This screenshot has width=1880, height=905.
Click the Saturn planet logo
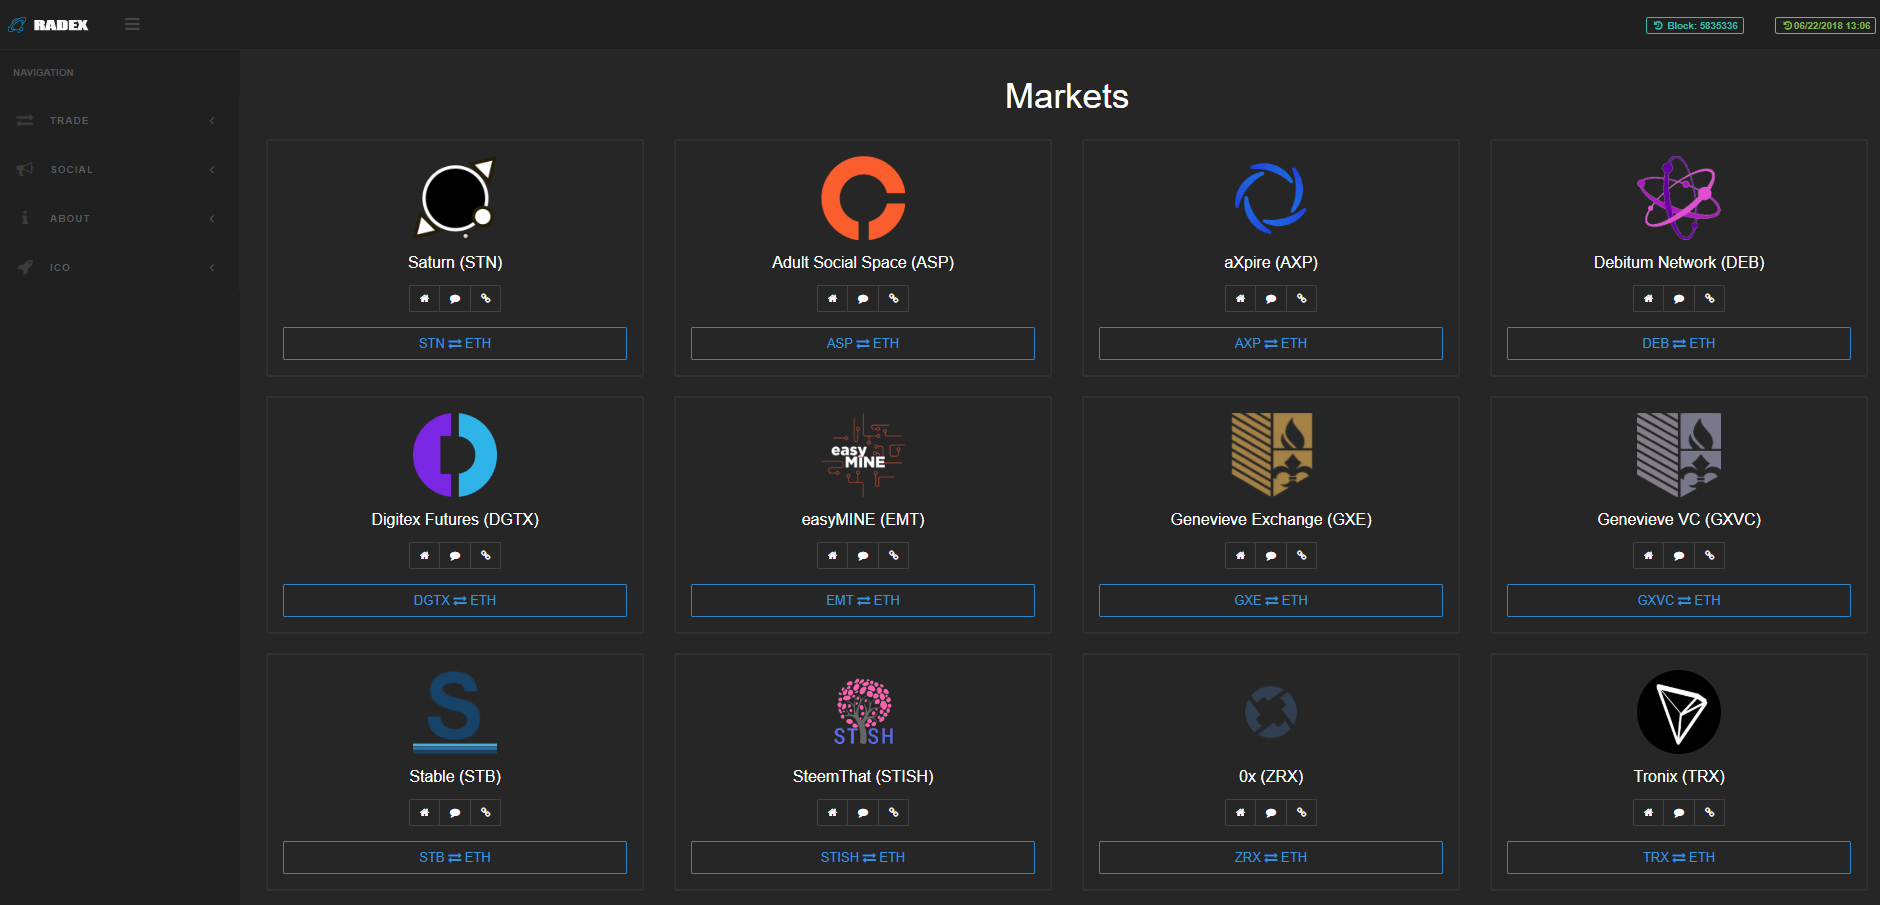[x=455, y=198]
